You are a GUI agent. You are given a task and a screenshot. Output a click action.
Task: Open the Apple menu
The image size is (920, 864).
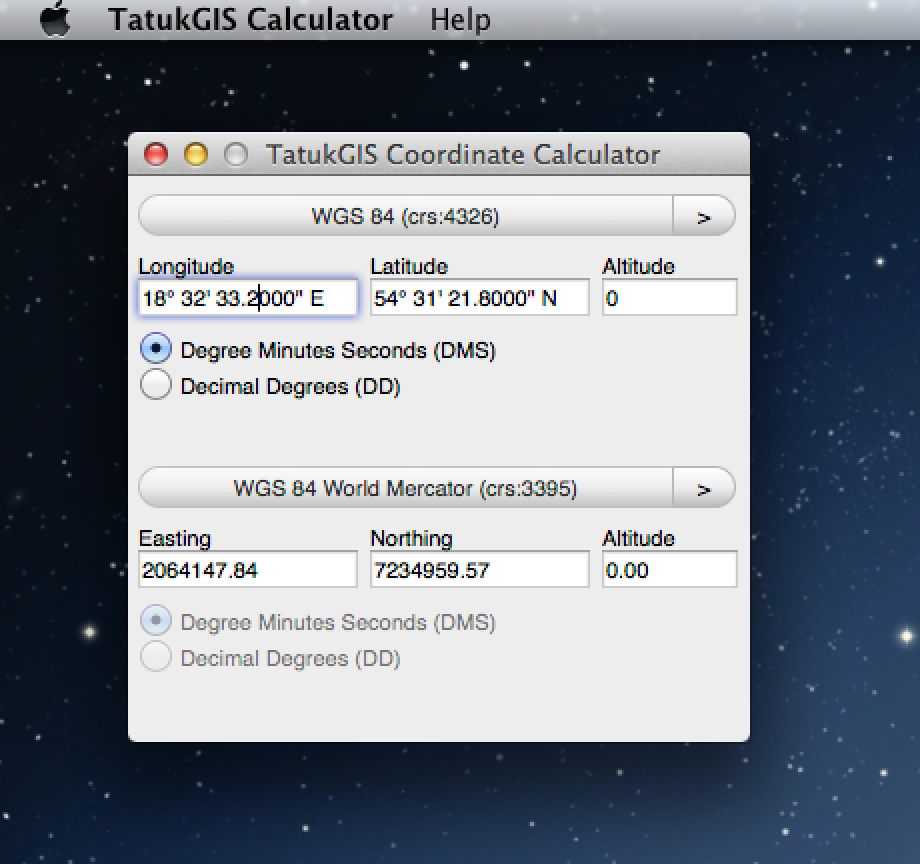(x=55, y=19)
